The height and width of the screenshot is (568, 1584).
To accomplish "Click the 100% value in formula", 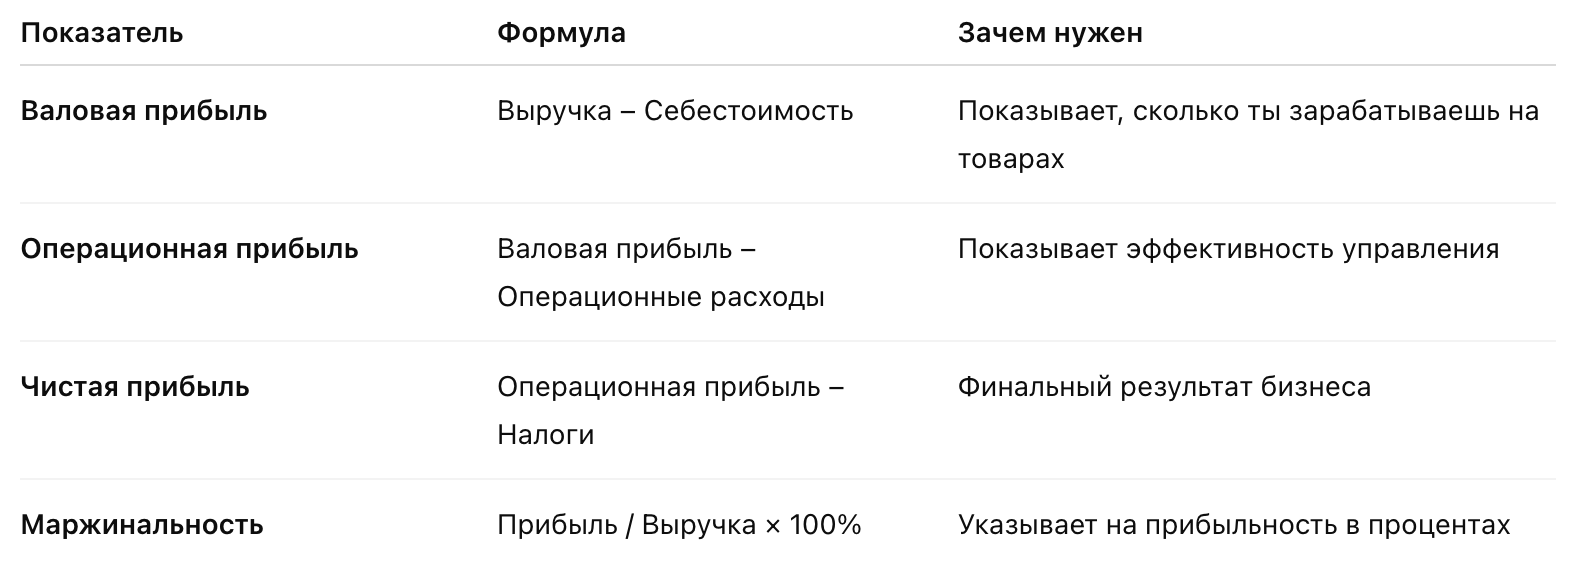I will click(825, 525).
